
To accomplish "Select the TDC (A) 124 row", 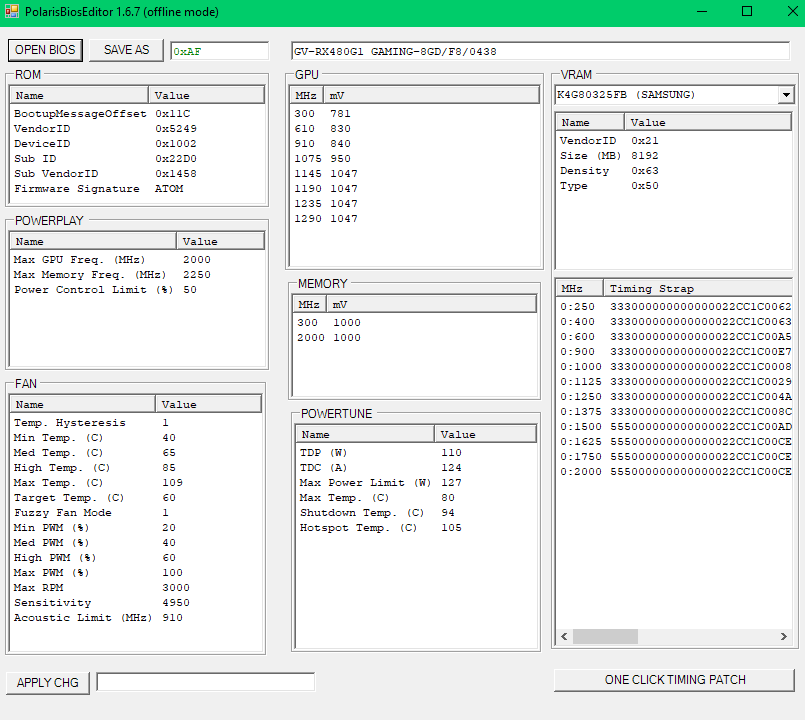I will (x=416, y=467).
